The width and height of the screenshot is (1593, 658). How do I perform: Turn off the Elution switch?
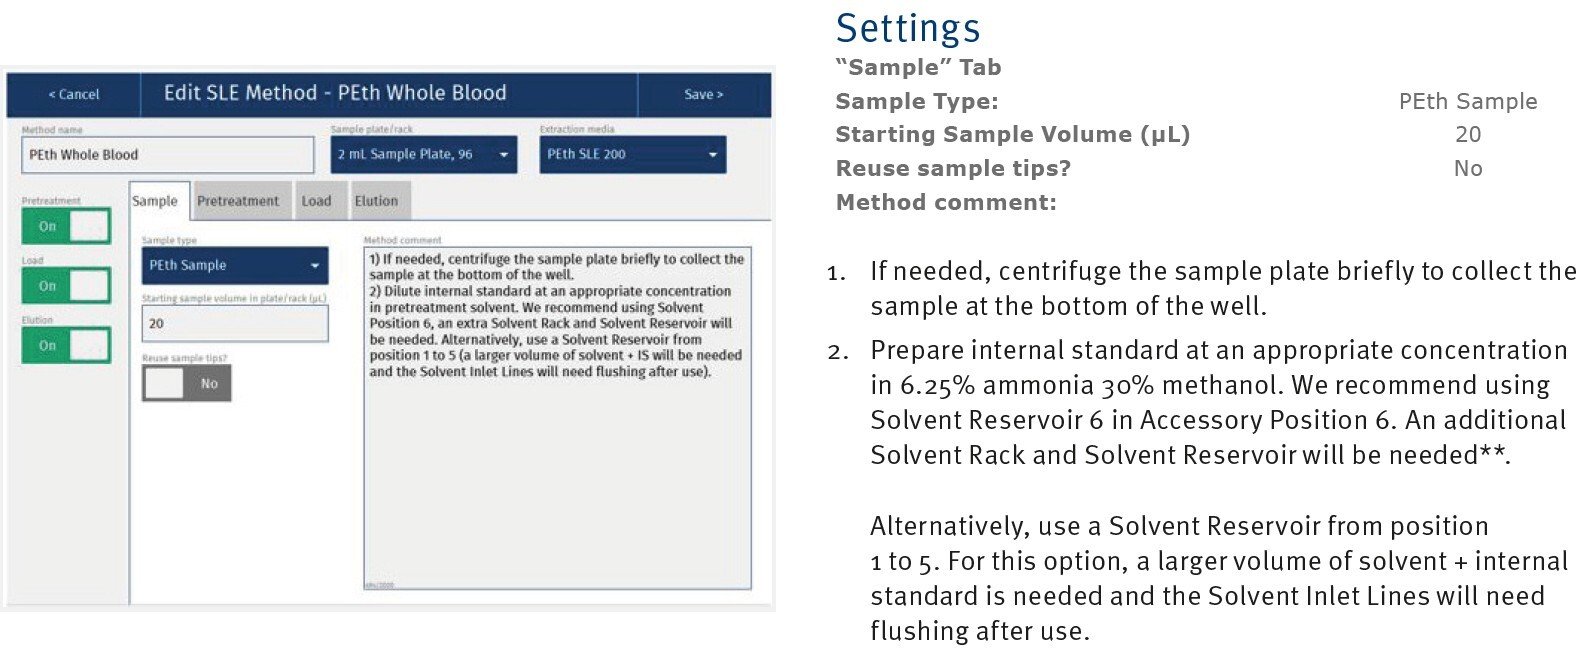(x=66, y=346)
